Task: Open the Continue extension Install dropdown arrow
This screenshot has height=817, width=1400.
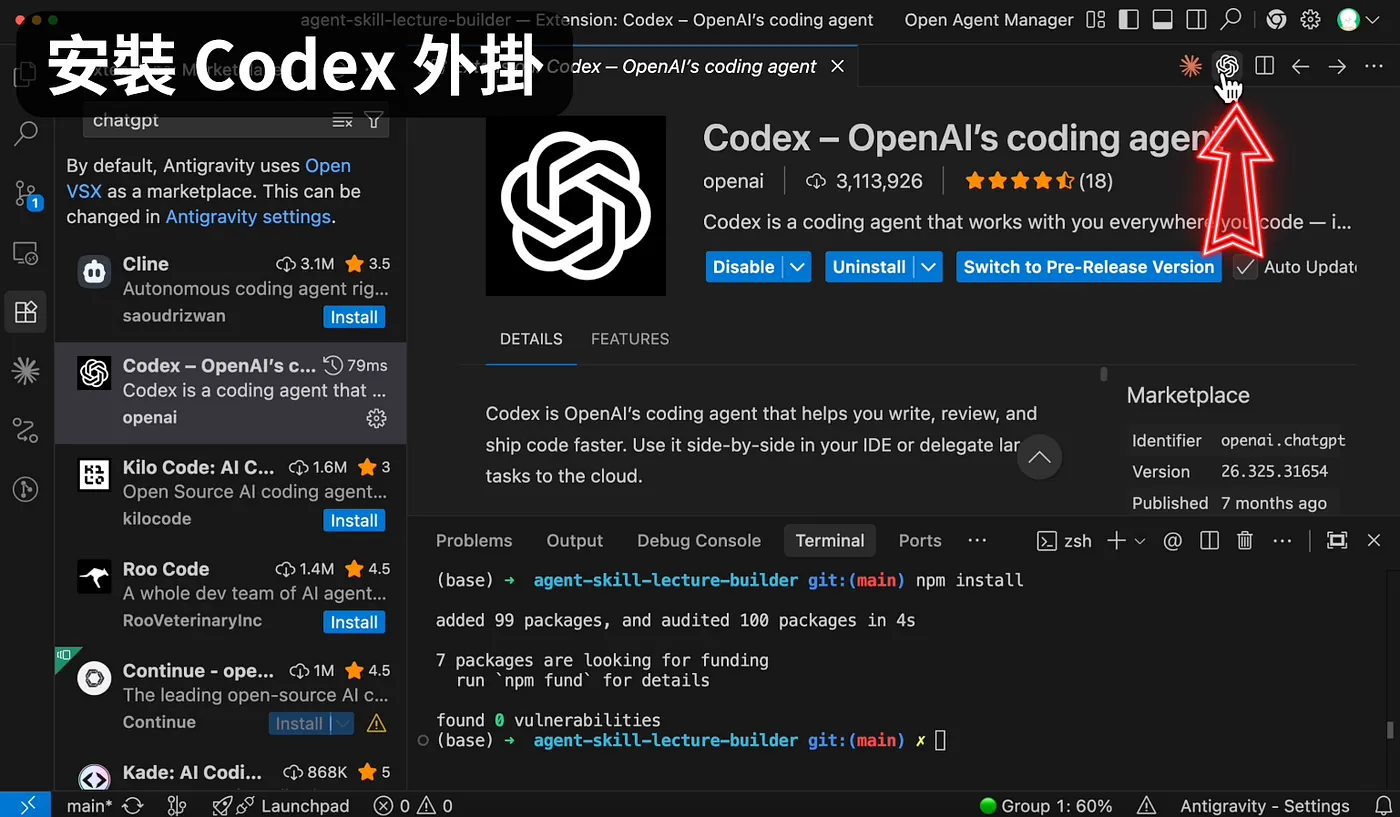Action: (343, 724)
